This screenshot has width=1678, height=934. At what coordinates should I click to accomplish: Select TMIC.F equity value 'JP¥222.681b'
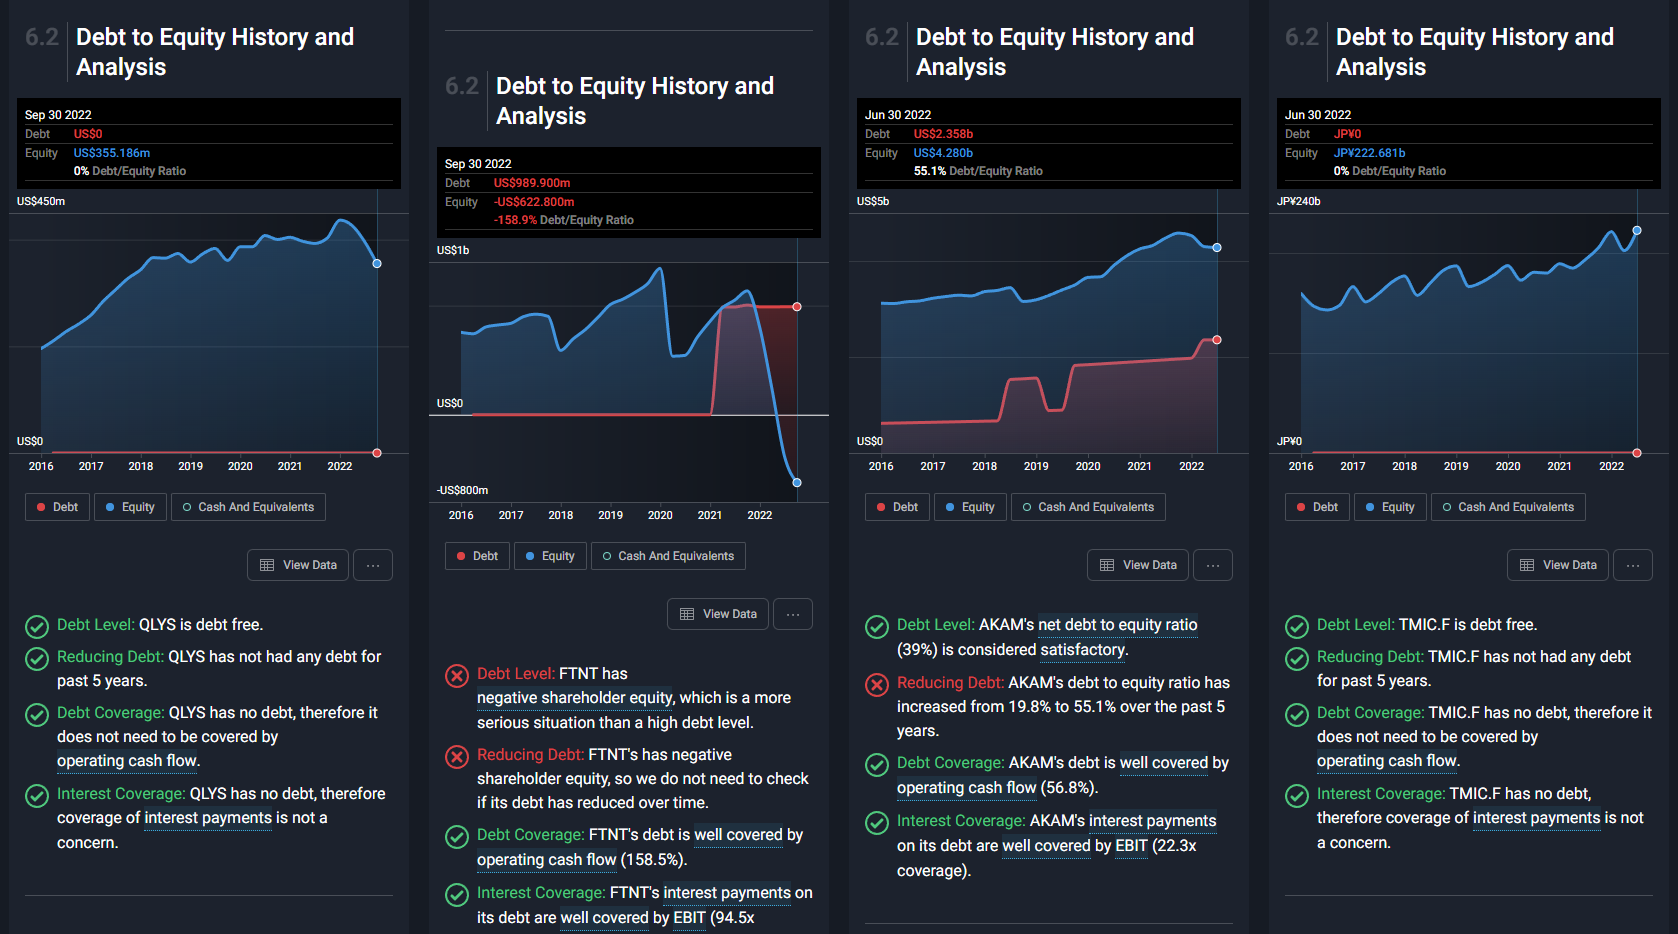click(1370, 153)
